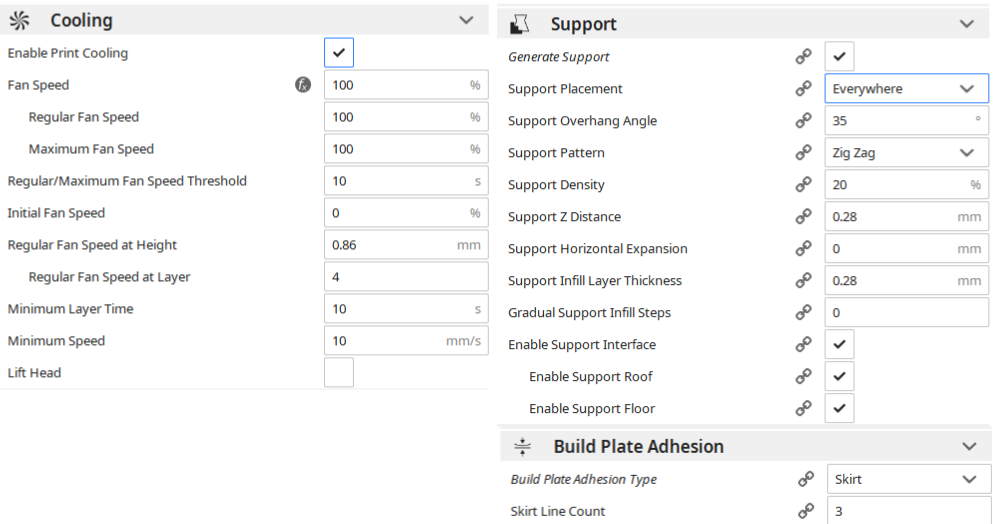Open the Support Pattern Zig Zag dropdown
This screenshot has width=996, height=524.
tap(906, 153)
